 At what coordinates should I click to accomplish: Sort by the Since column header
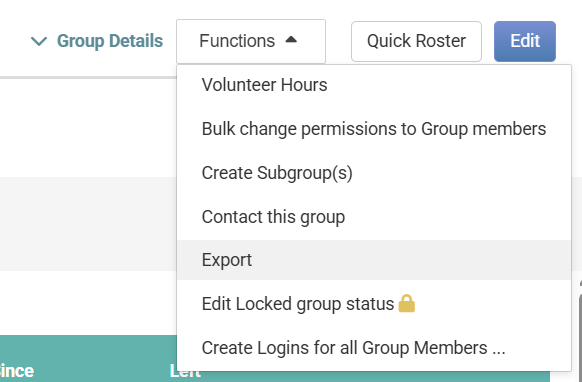(17, 370)
